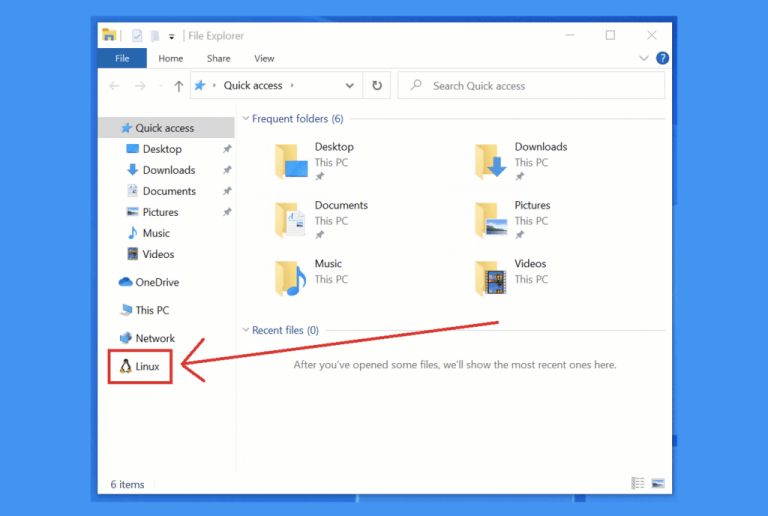768x516 pixels.
Task: Click the pin icon beside sidebar Pictures
Action: [227, 212]
